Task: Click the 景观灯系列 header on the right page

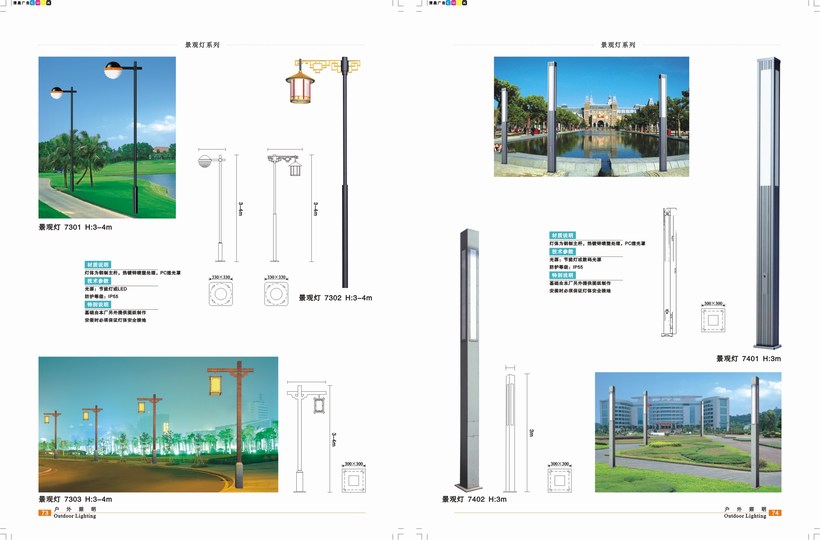Action: click(x=618, y=45)
